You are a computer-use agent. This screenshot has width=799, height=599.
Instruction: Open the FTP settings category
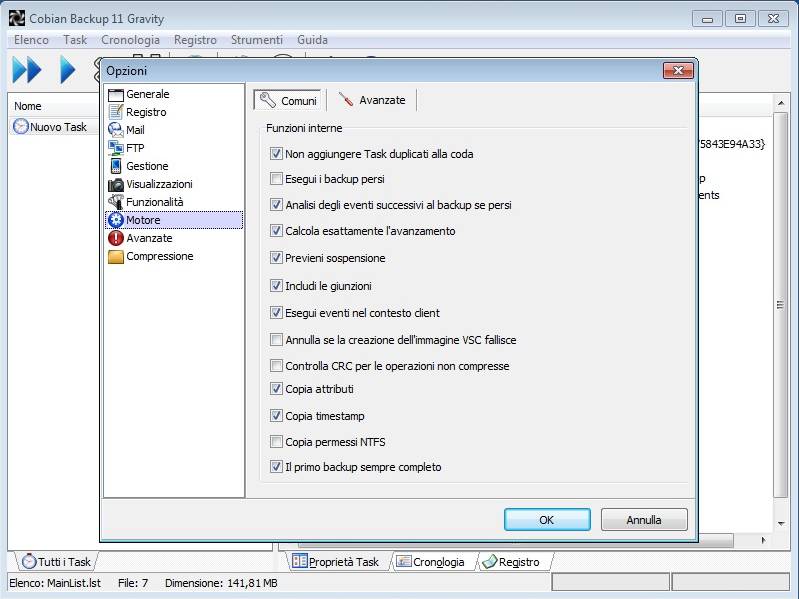click(x=135, y=148)
